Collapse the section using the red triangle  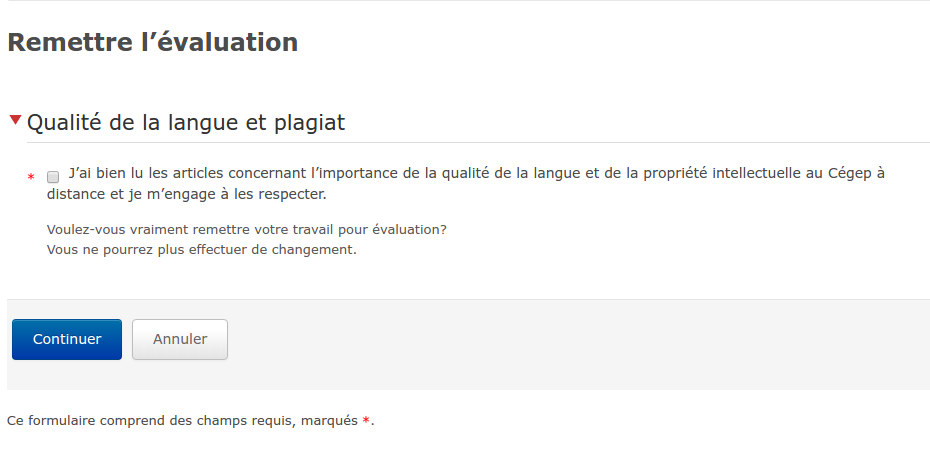point(15,121)
